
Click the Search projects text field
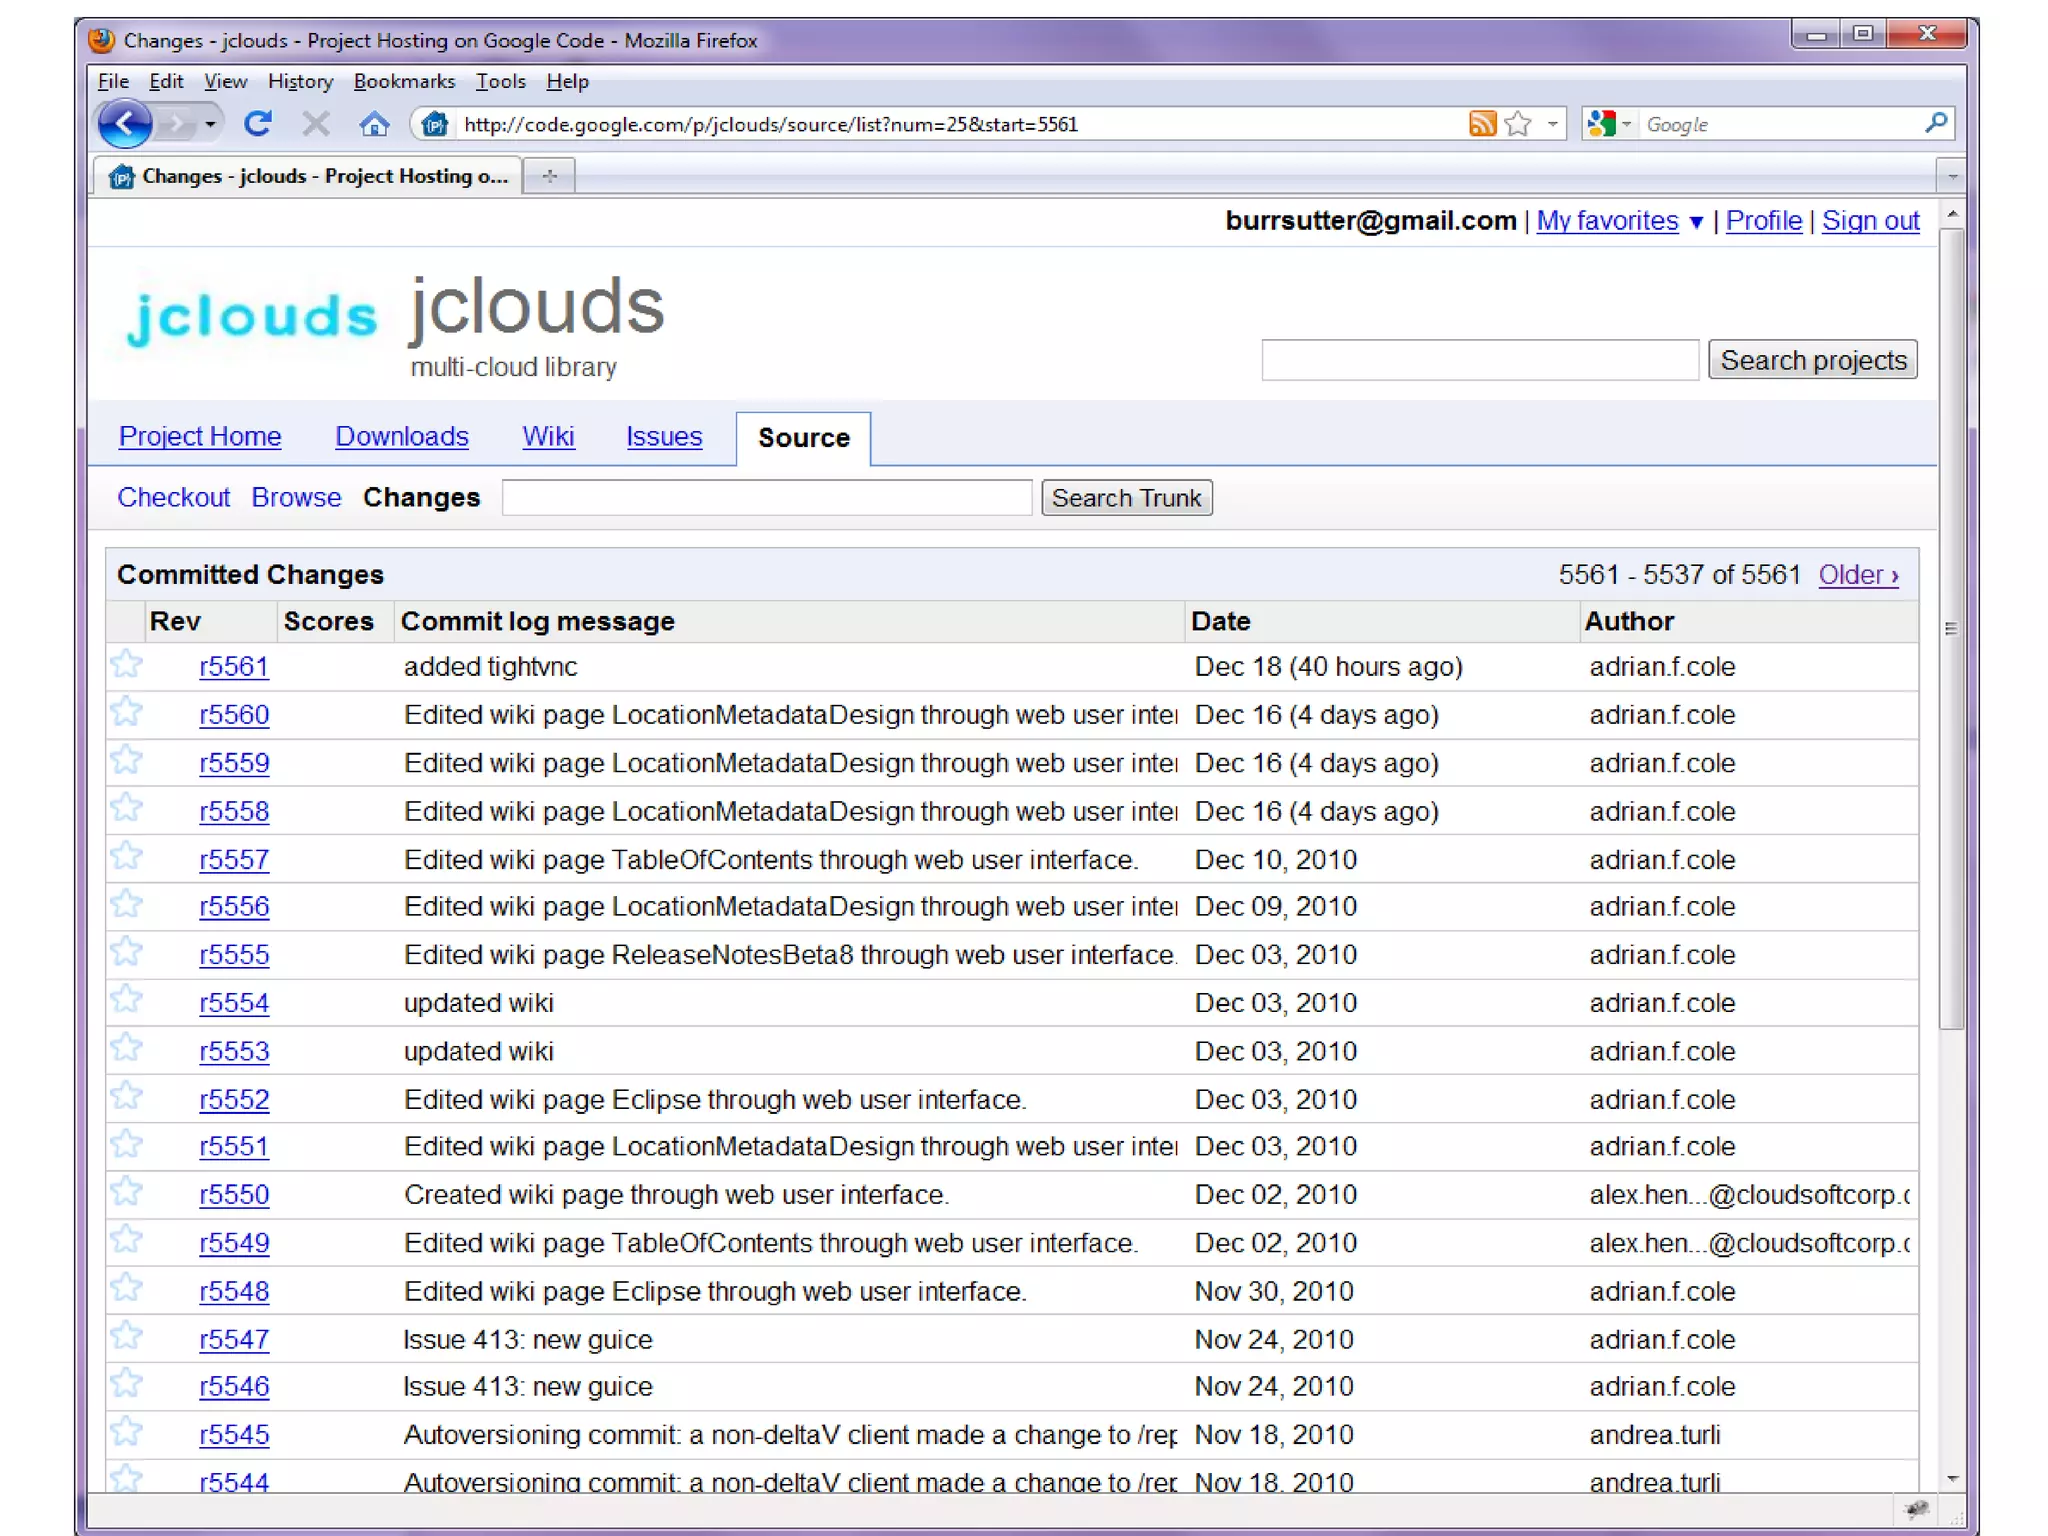[1479, 360]
